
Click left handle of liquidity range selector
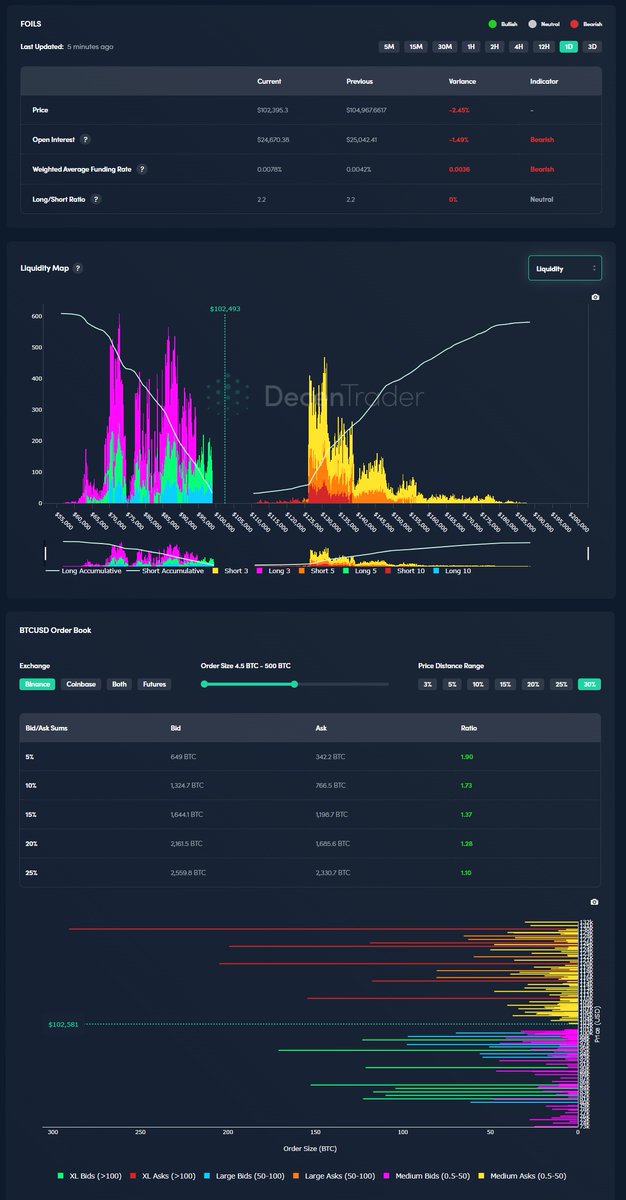45,552
